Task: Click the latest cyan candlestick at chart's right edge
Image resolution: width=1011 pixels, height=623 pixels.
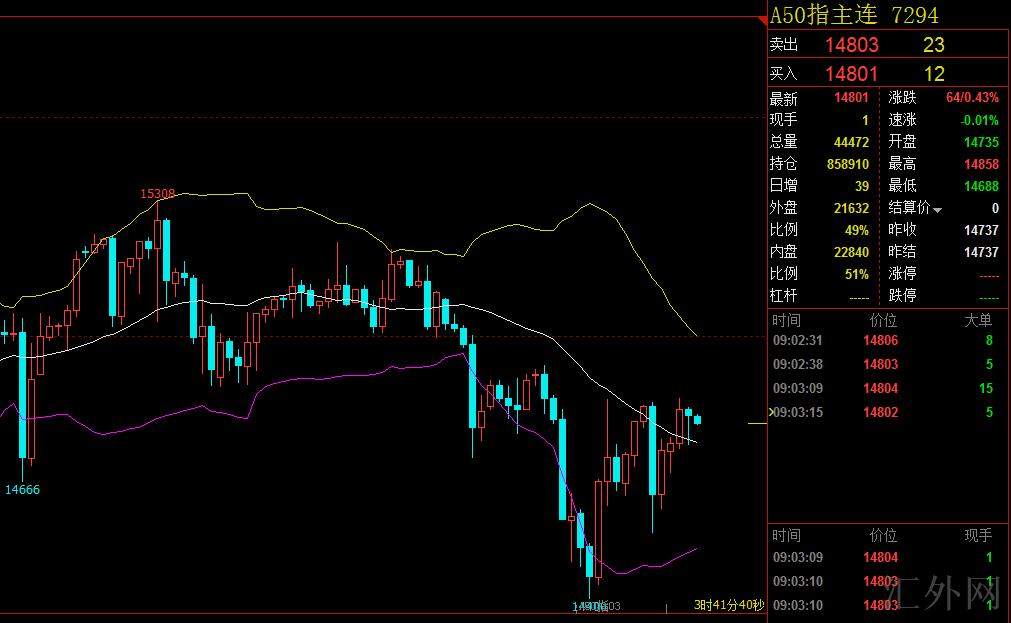Action: coord(698,419)
